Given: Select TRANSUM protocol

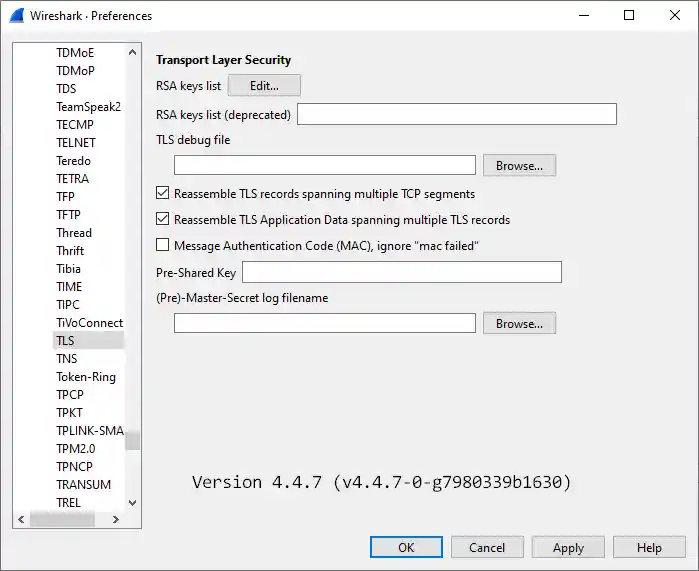Looking at the screenshot, I should click(83, 485).
